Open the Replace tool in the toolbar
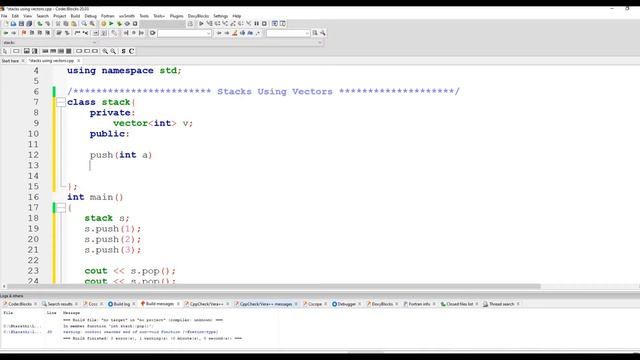The width and height of the screenshot is (640, 360). [92, 24]
